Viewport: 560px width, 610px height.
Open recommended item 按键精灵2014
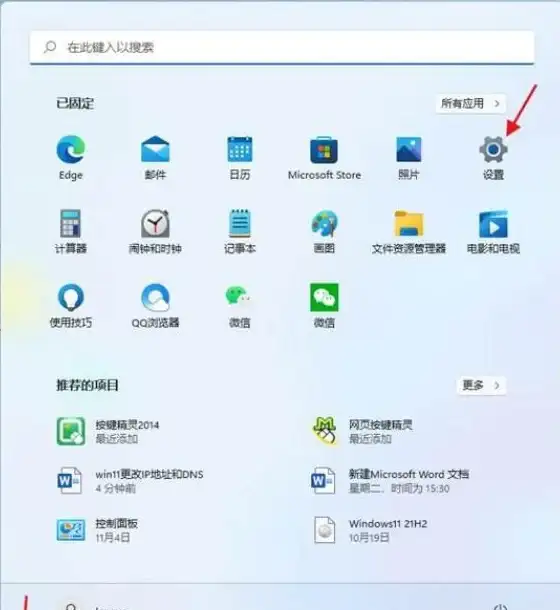(108, 431)
